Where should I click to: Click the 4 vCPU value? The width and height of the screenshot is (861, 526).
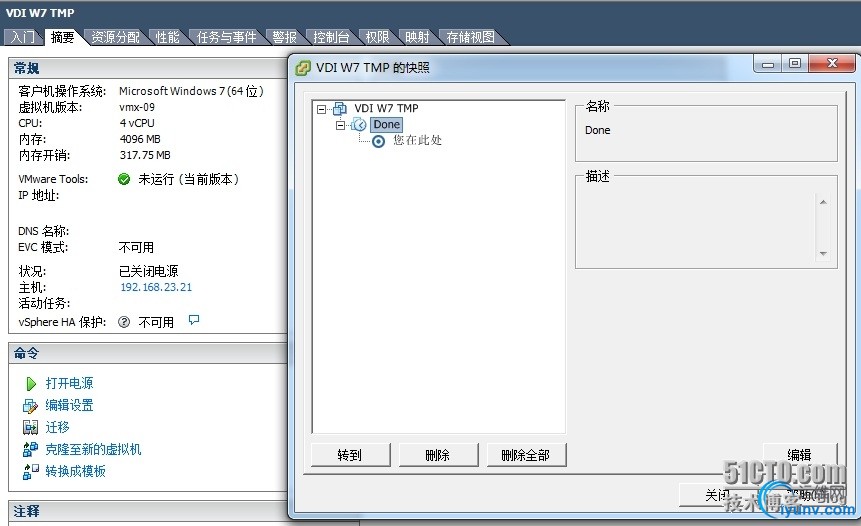(x=137, y=123)
